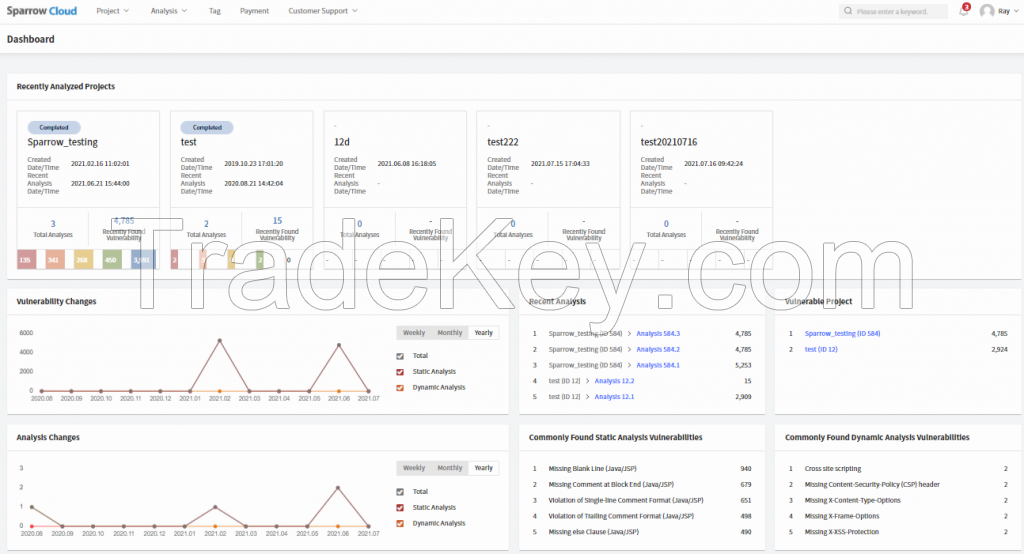Click 2021.02 peak on Vulnerability Changes chart
The width and height of the screenshot is (1024, 554).
coord(219,340)
